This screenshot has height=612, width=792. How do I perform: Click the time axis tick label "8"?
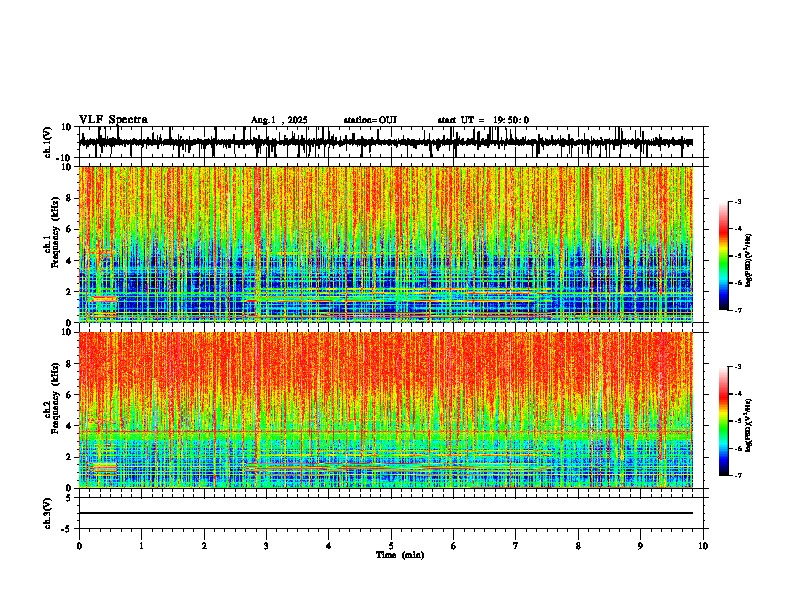(578, 546)
